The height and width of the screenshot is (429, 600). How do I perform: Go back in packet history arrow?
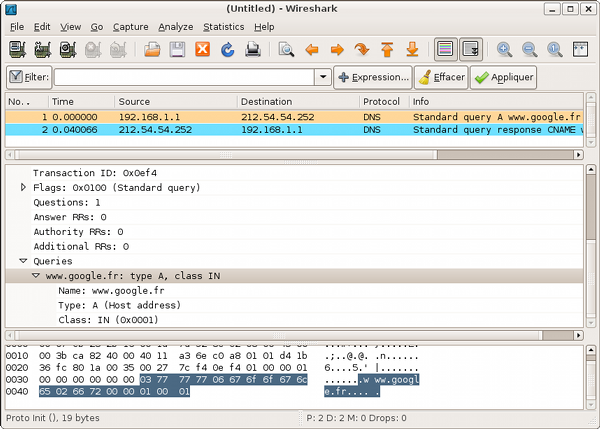click(x=312, y=50)
